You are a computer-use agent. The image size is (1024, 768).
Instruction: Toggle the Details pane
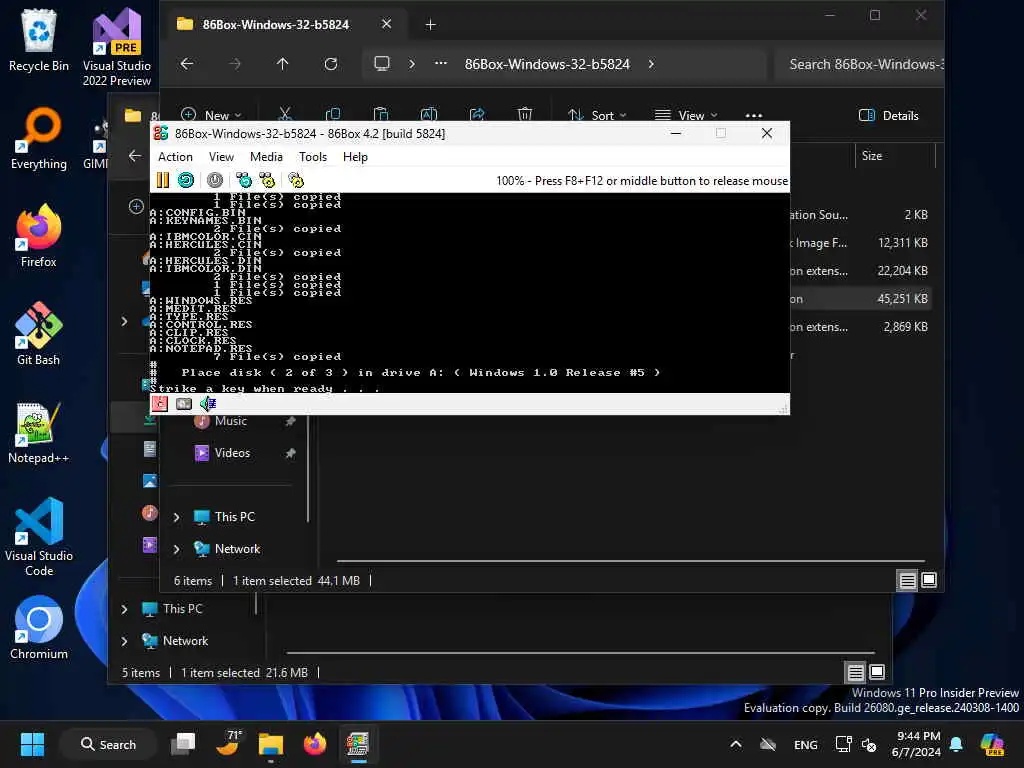click(889, 116)
